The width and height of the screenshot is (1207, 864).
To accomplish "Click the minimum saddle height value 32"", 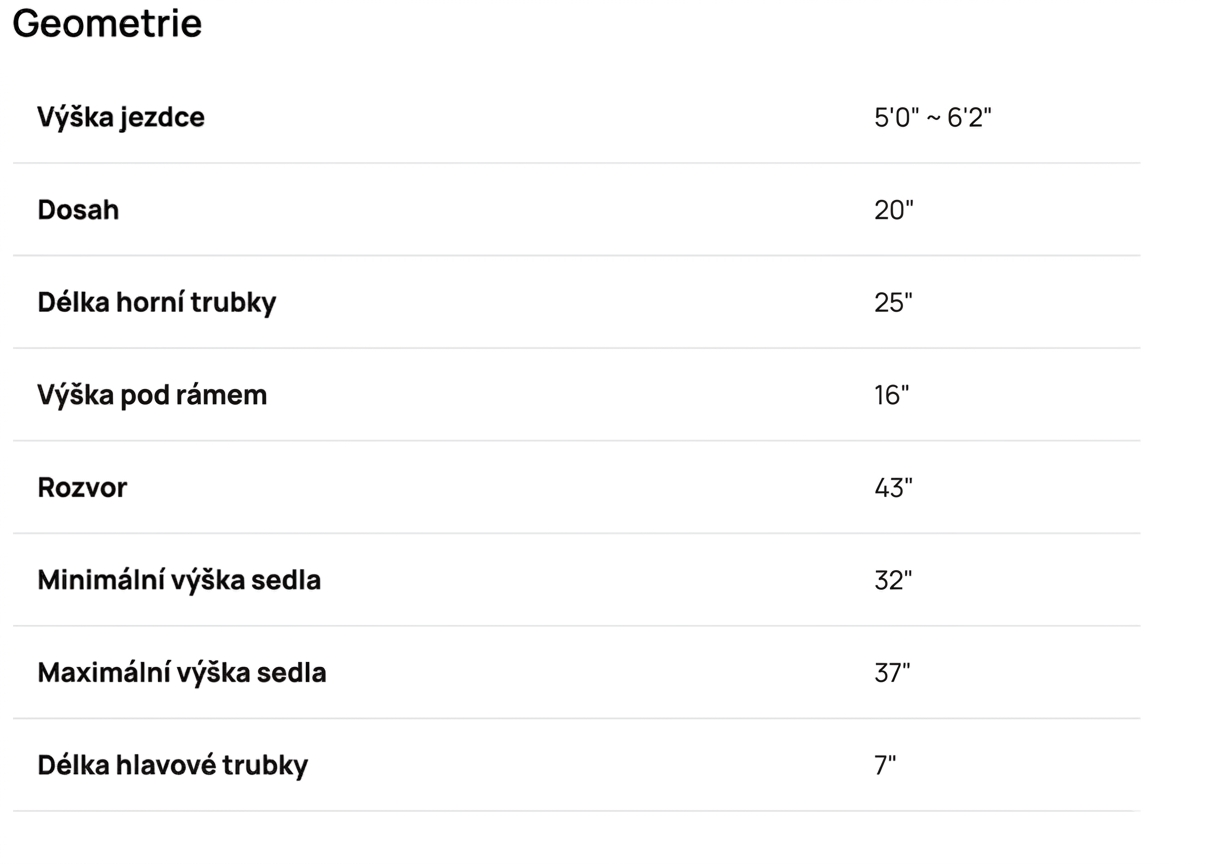I will pyautogui.click(x=894, y=581).
